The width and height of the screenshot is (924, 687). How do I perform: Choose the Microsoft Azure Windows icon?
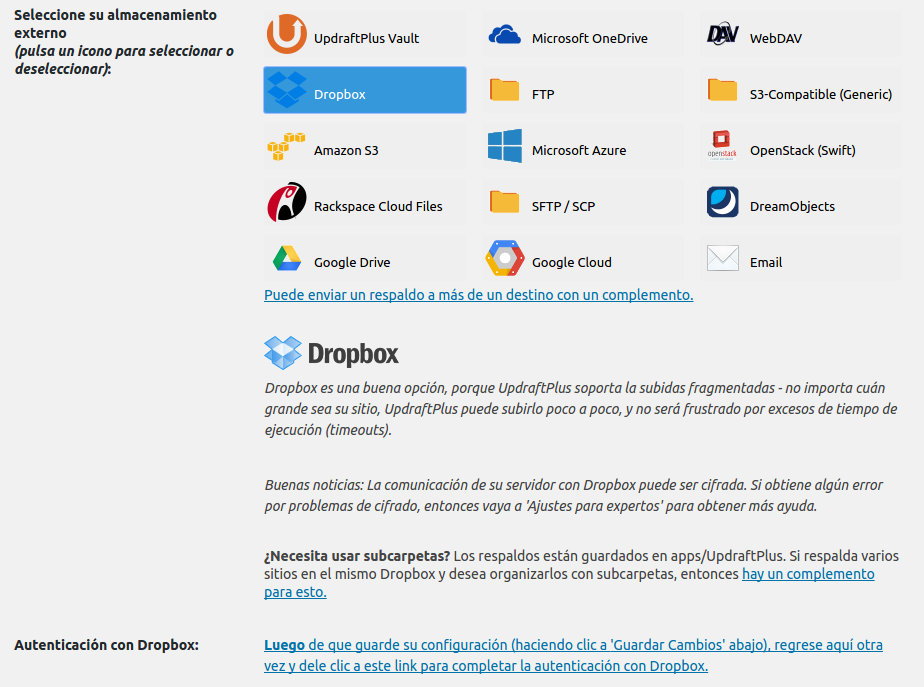click(505, 146)
